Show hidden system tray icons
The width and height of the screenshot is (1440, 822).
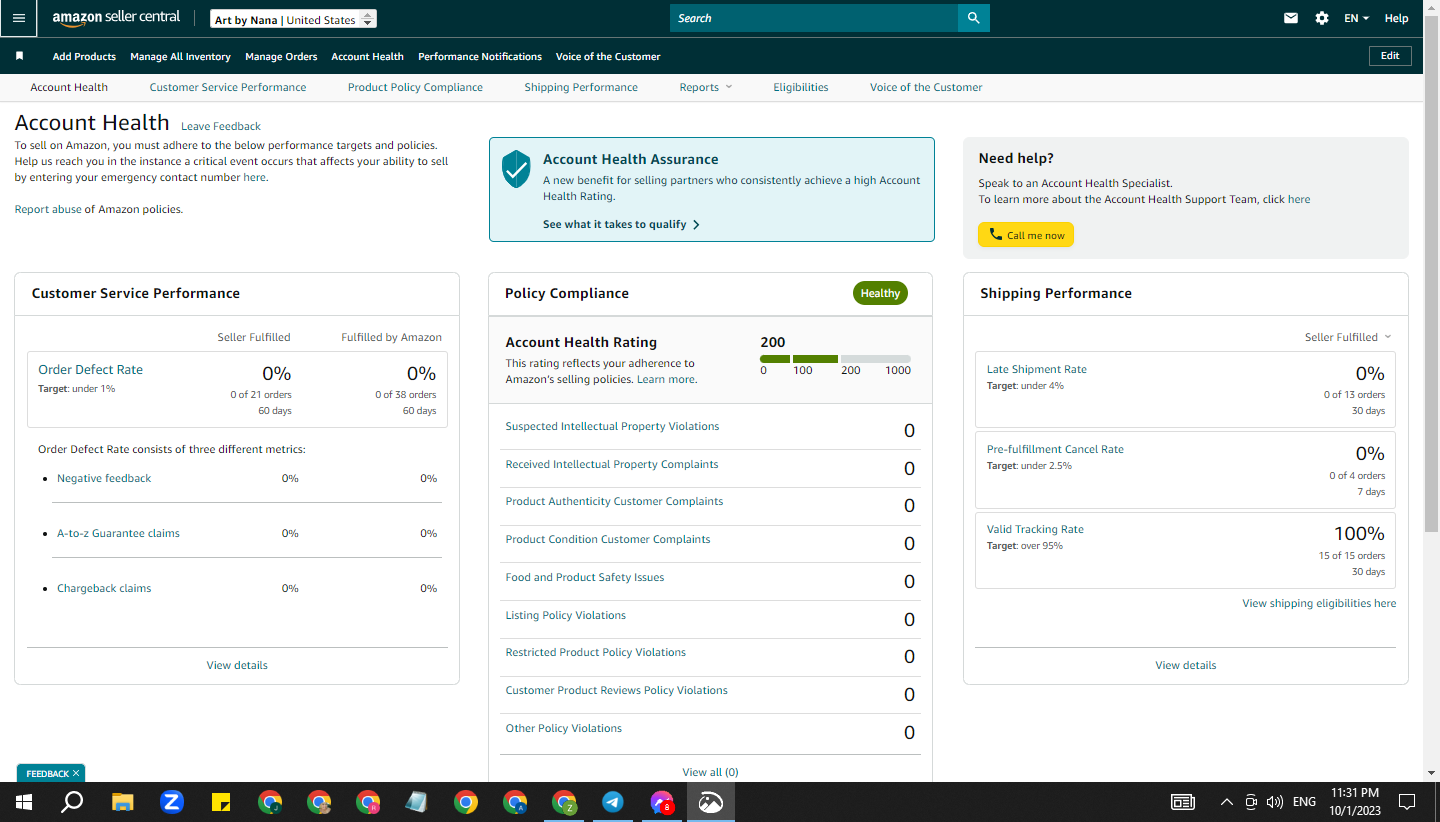1227,802
